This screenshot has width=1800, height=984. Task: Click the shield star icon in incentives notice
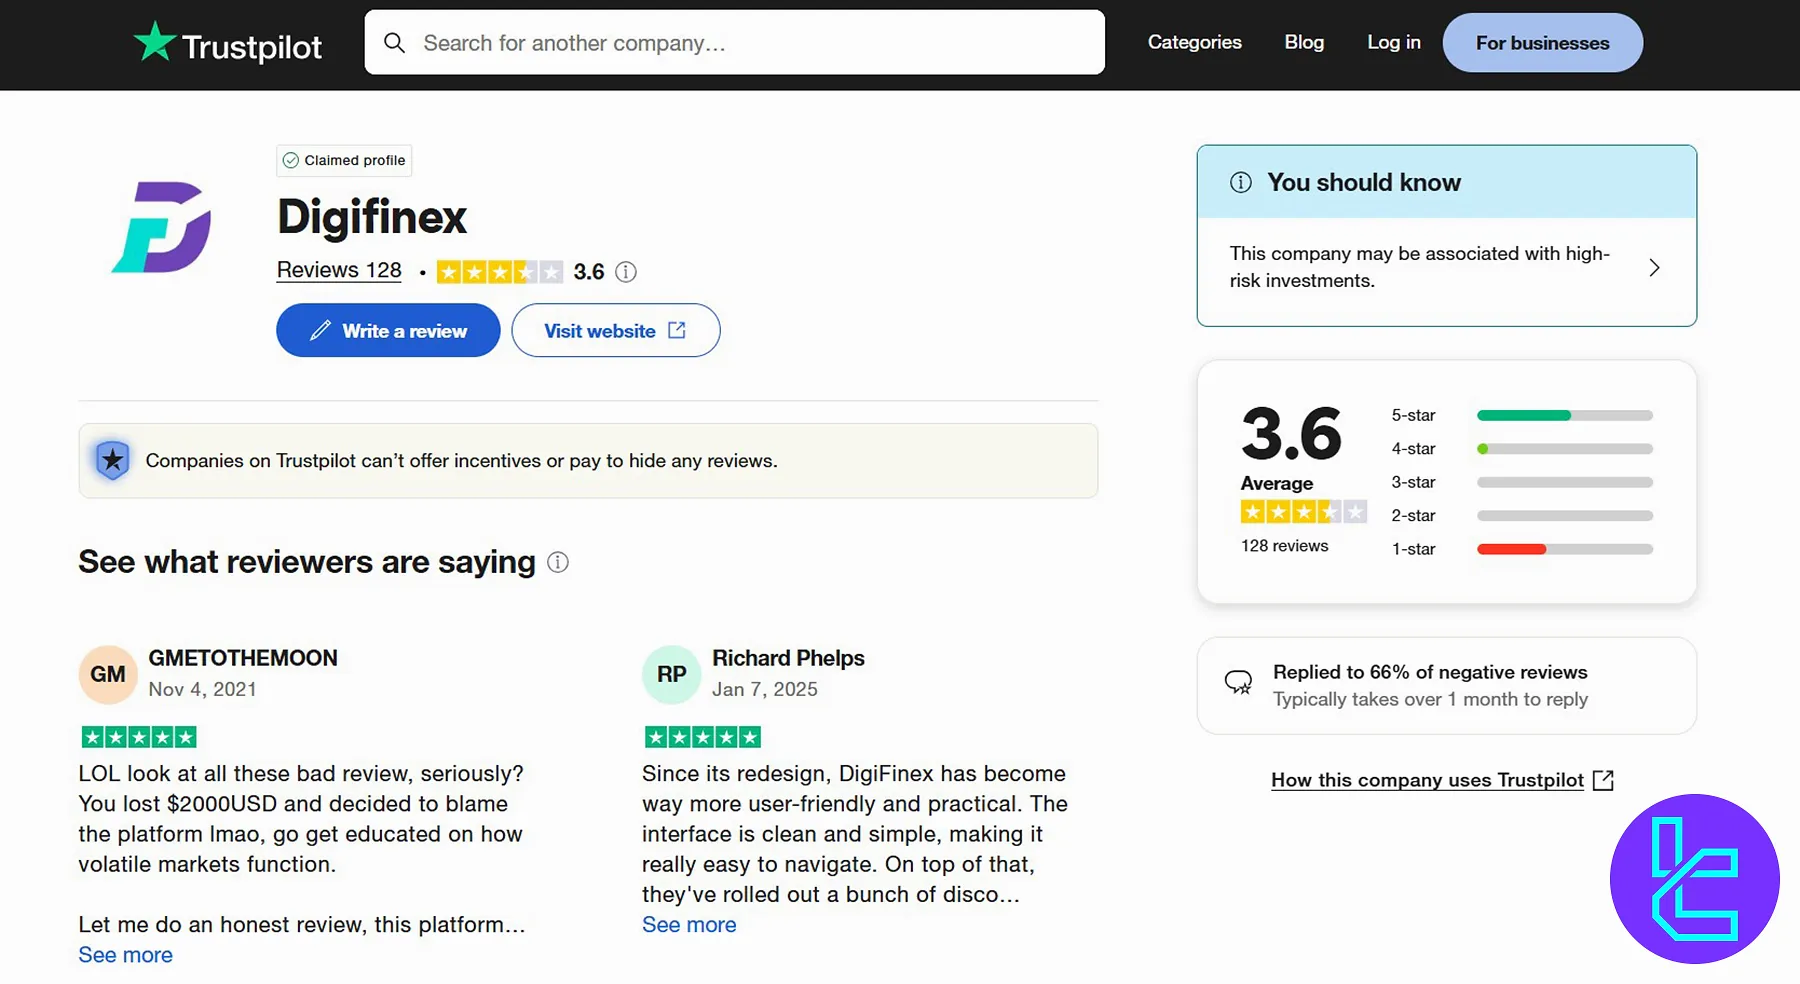pyautogui.click(x=112, y=460)
